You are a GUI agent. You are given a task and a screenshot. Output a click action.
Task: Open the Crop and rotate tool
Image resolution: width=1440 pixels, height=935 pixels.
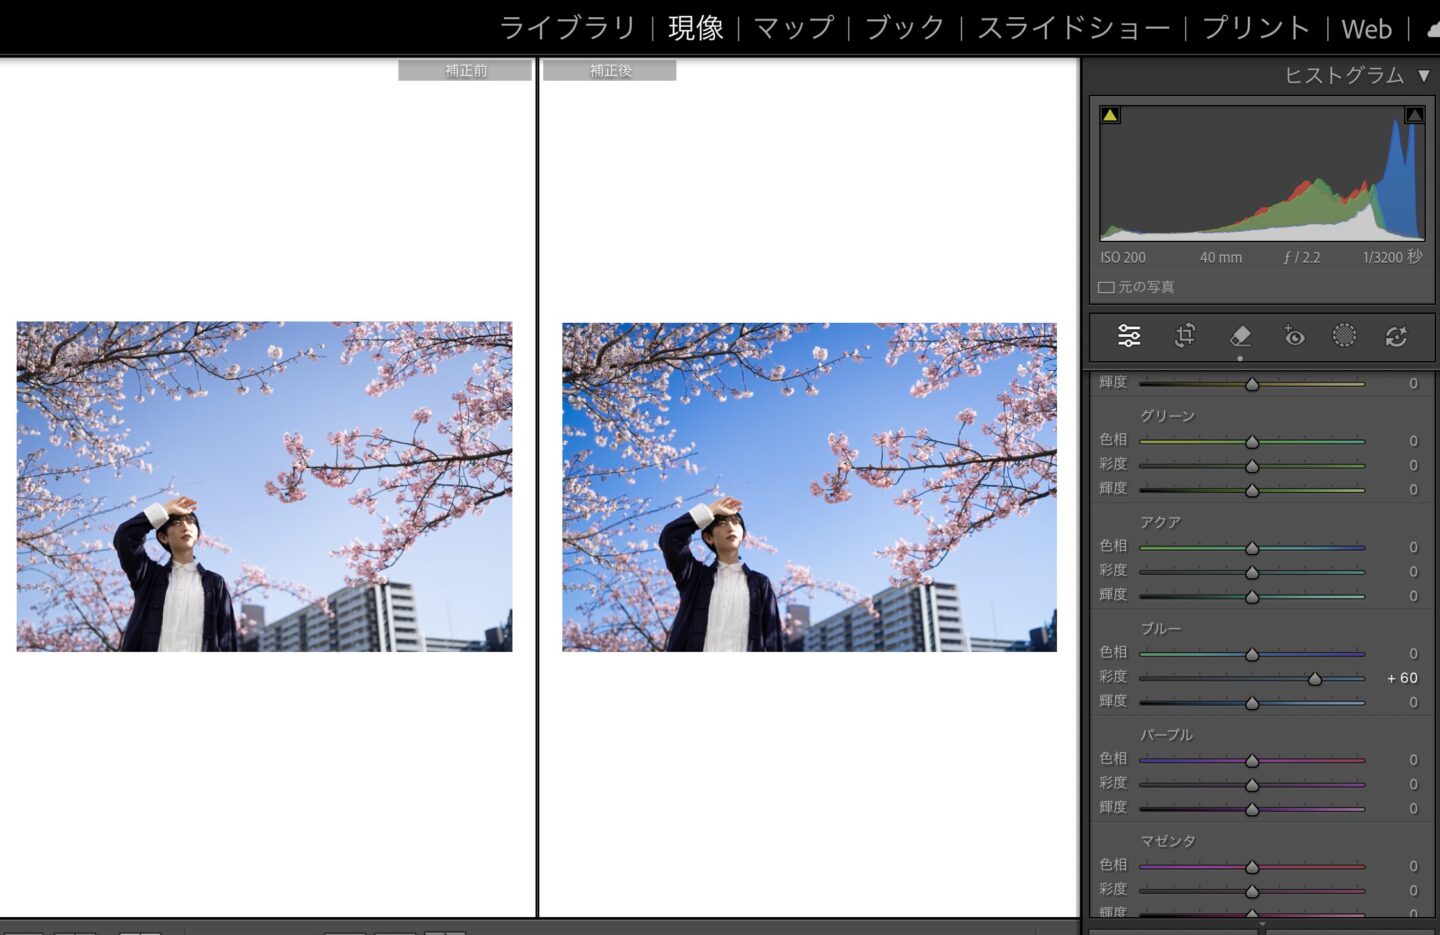[1185, 336]
